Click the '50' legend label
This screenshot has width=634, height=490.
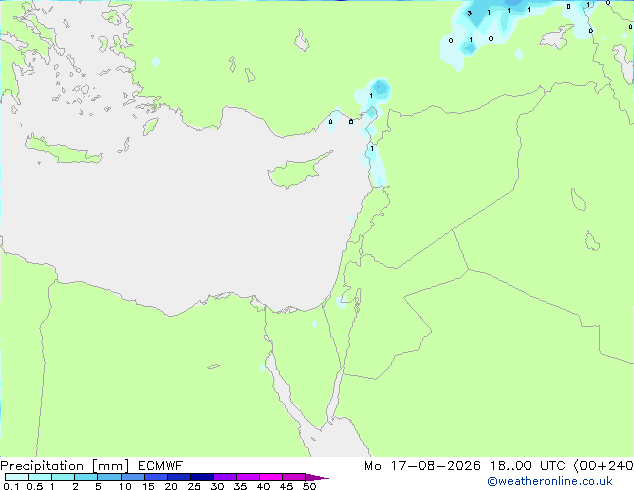pyautogui.click(x=310, y=486)
